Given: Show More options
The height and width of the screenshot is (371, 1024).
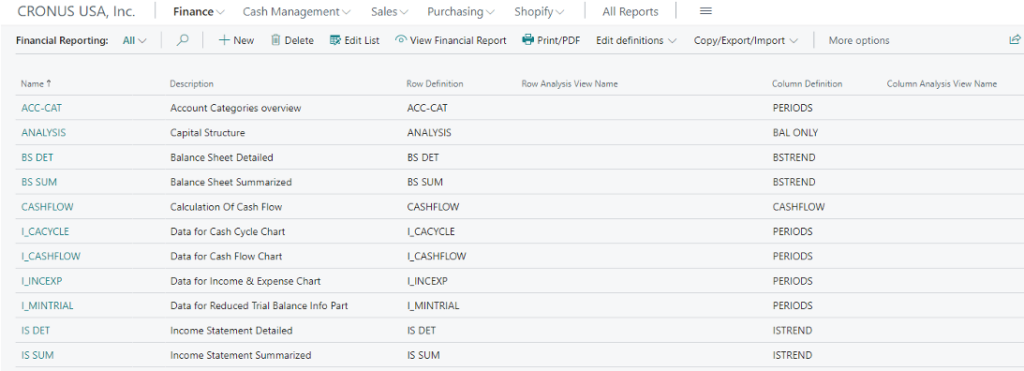Looking at the screenshot, I should (x=859, y=40).
